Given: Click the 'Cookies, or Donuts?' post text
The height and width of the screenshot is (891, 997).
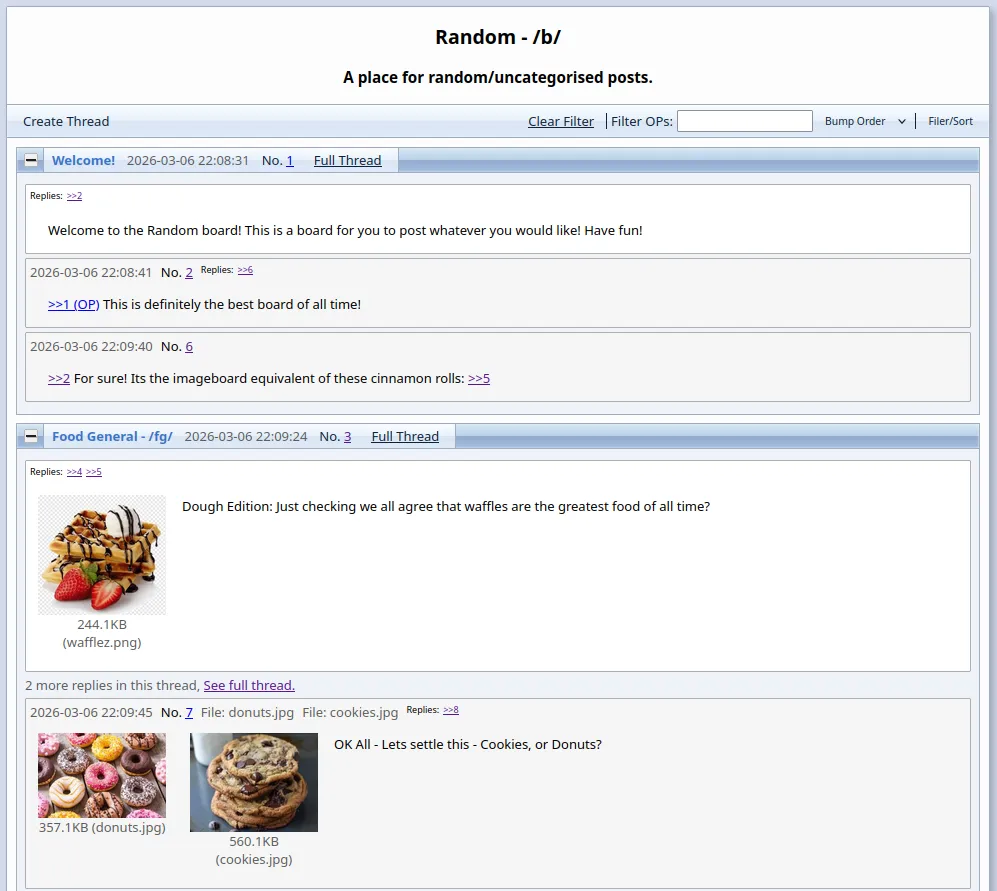Looking at the screenshot, I should click(468, 744).
